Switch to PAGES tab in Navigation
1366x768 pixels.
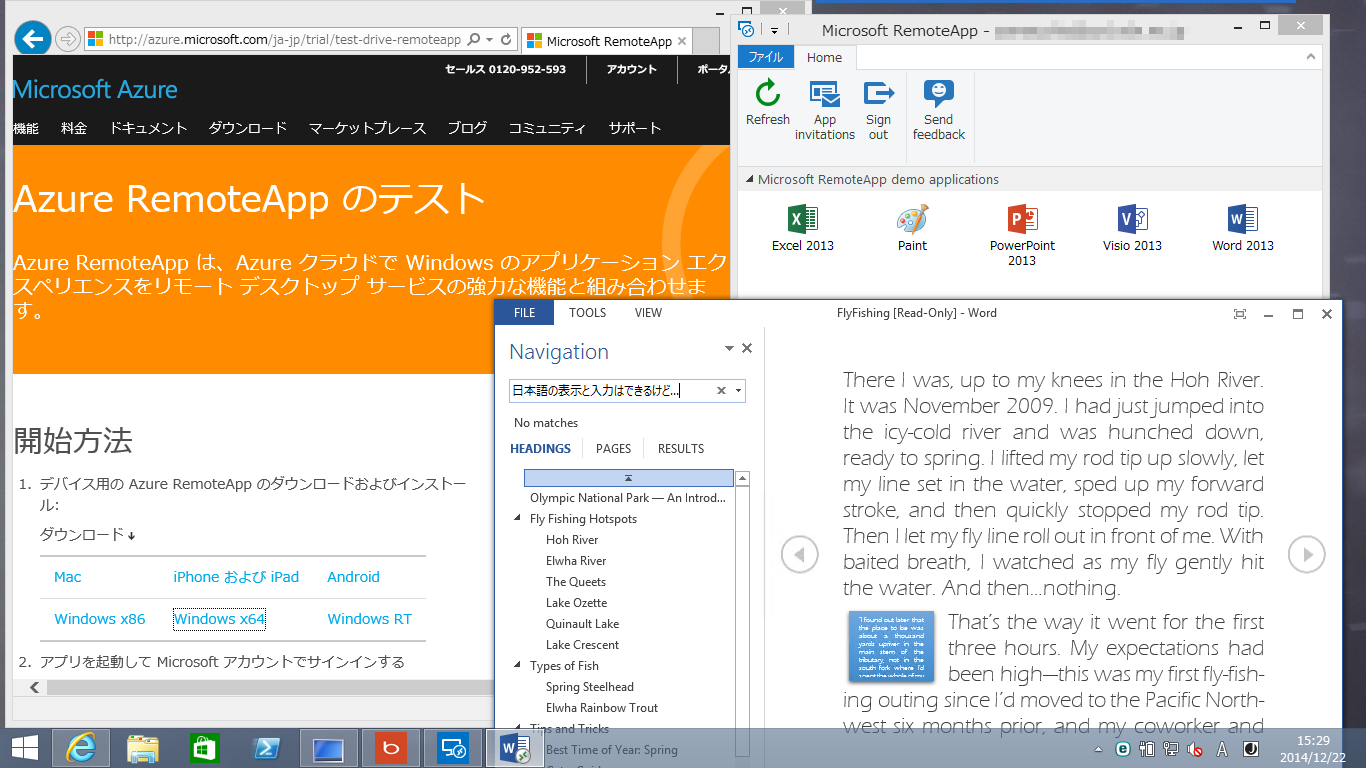(x=613, y=449)
